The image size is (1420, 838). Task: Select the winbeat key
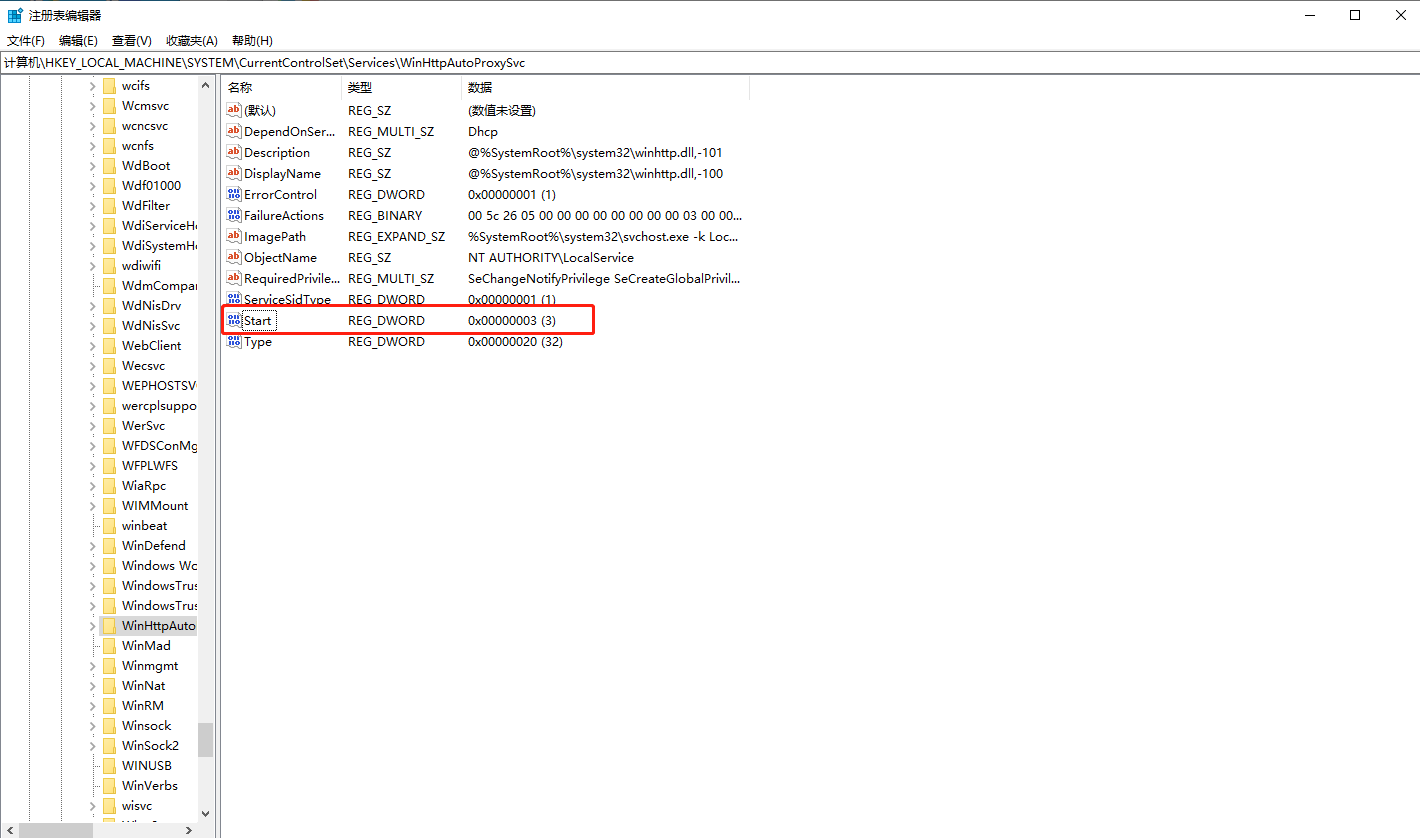[x=143, y=525]
